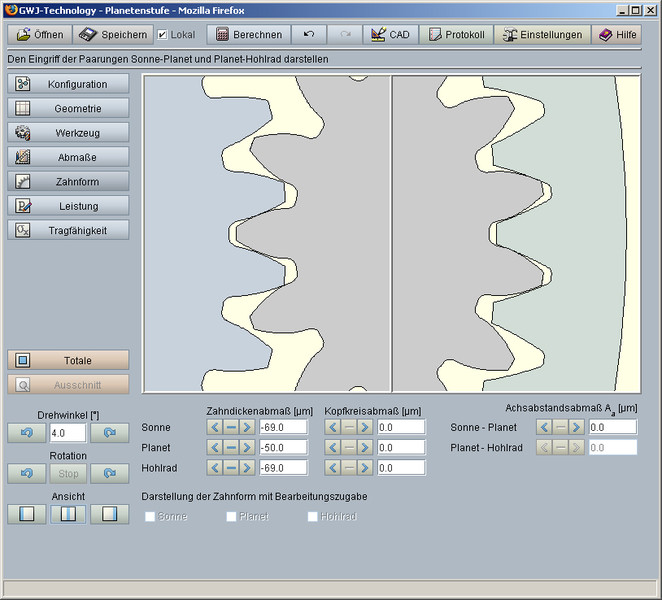Select the middle Ansicht view button

click(68, 514)
